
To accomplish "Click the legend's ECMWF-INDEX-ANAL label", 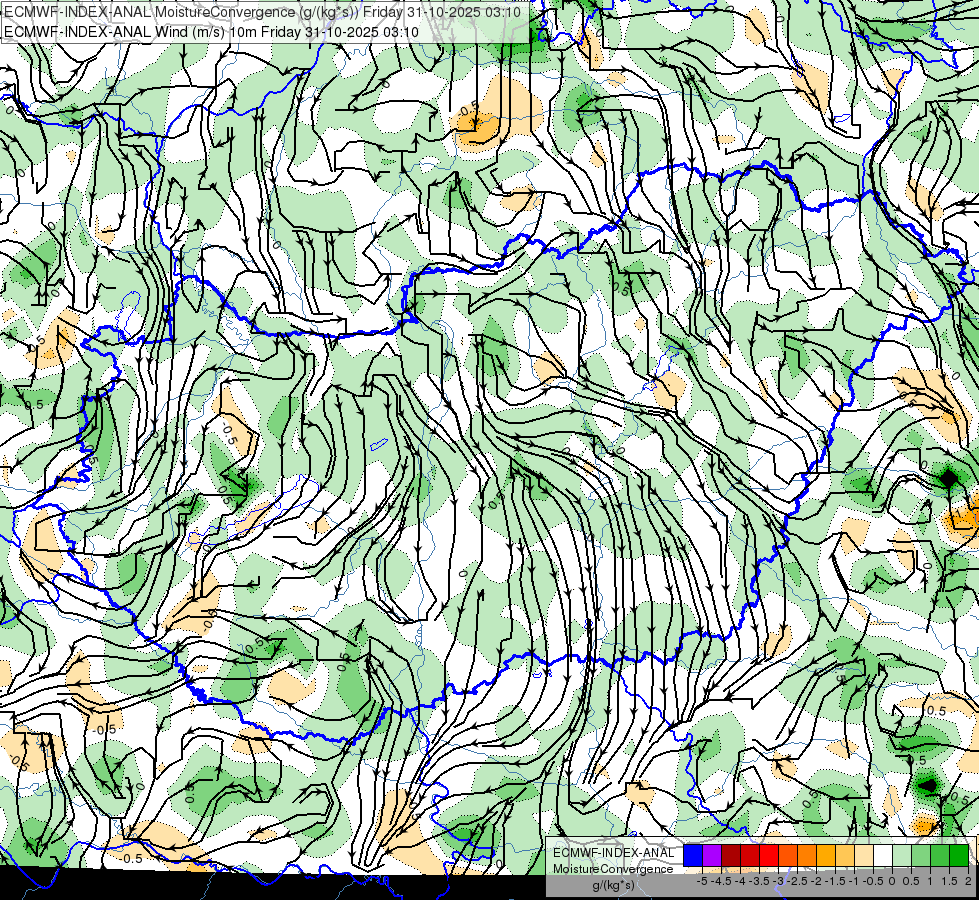I will pos(613,853).
